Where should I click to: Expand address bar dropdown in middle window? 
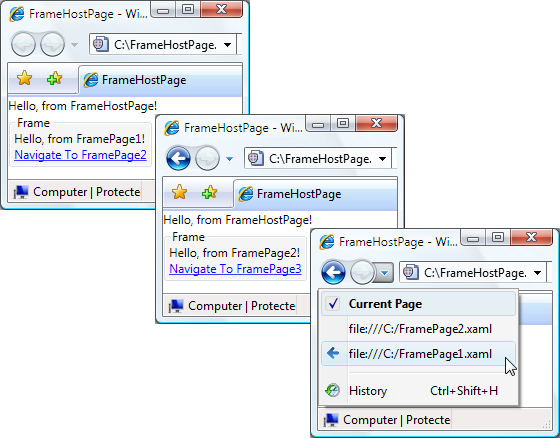[x=382, y=159]
